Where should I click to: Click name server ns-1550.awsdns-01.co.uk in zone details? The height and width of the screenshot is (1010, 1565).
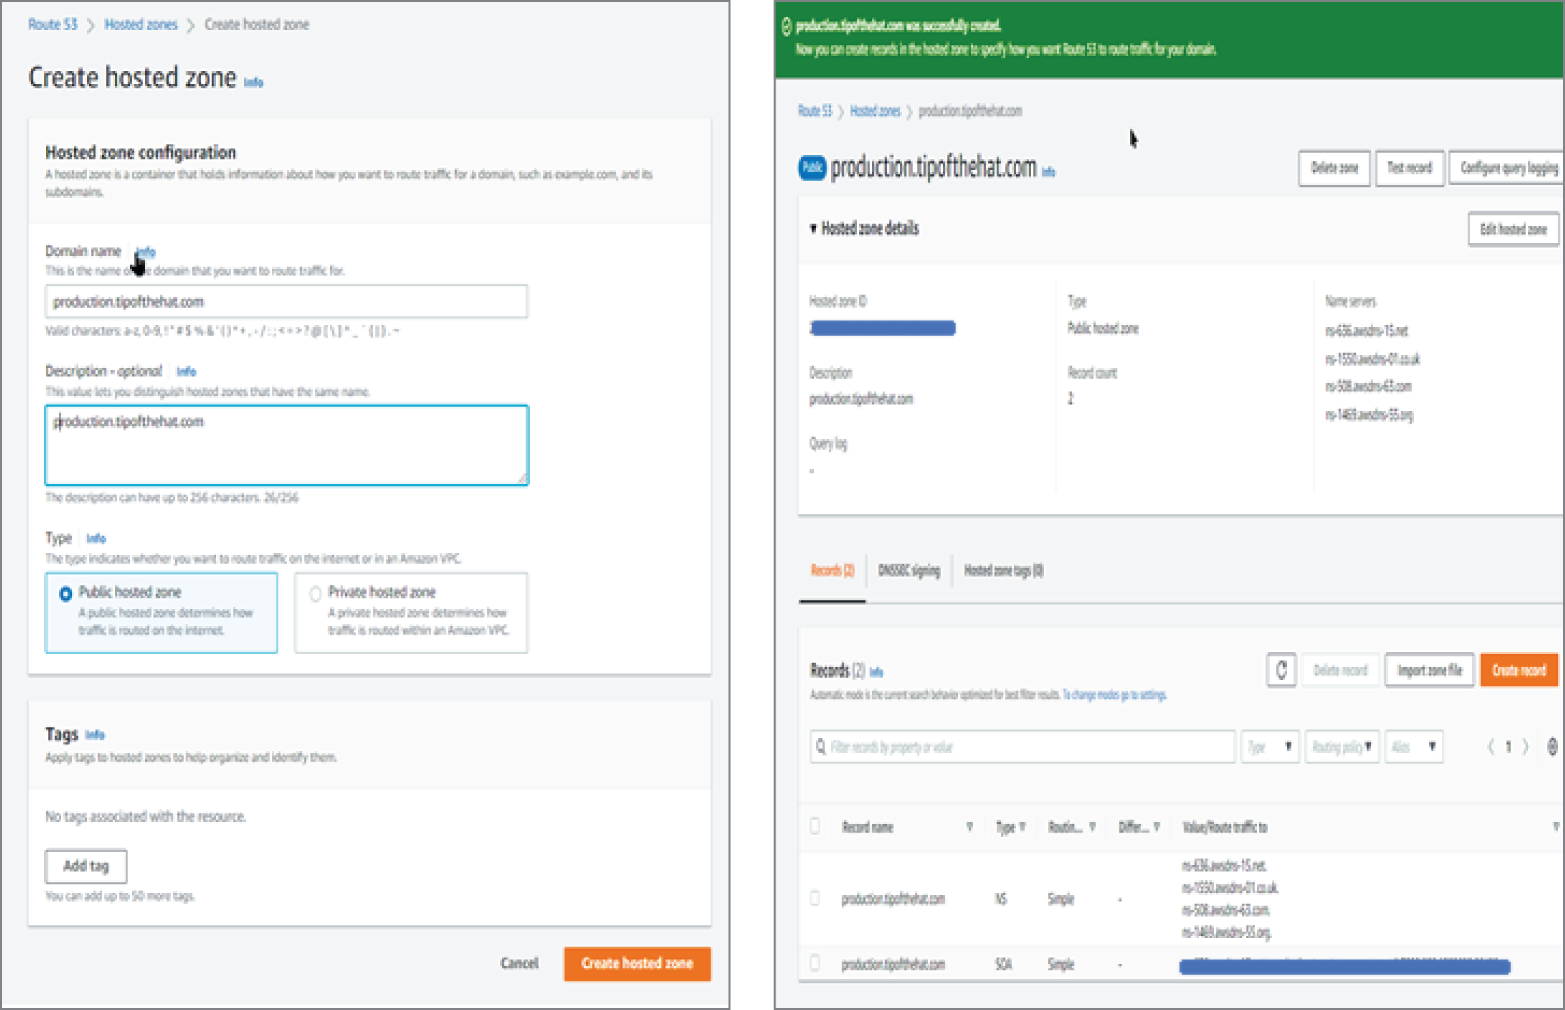point(1372,358)
